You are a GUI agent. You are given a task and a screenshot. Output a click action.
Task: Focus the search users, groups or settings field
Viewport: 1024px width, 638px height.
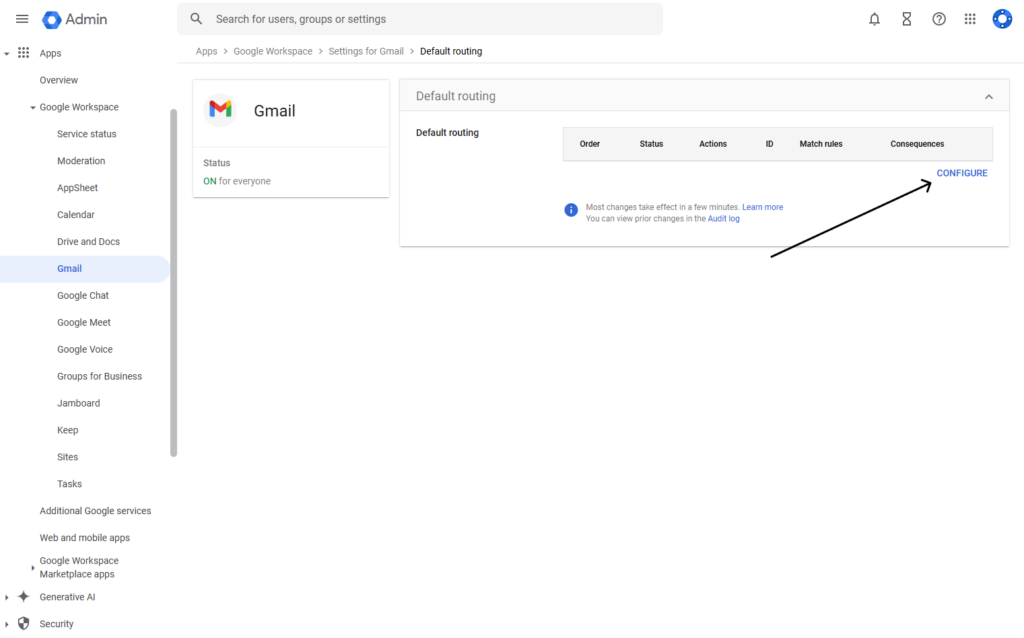420,19
